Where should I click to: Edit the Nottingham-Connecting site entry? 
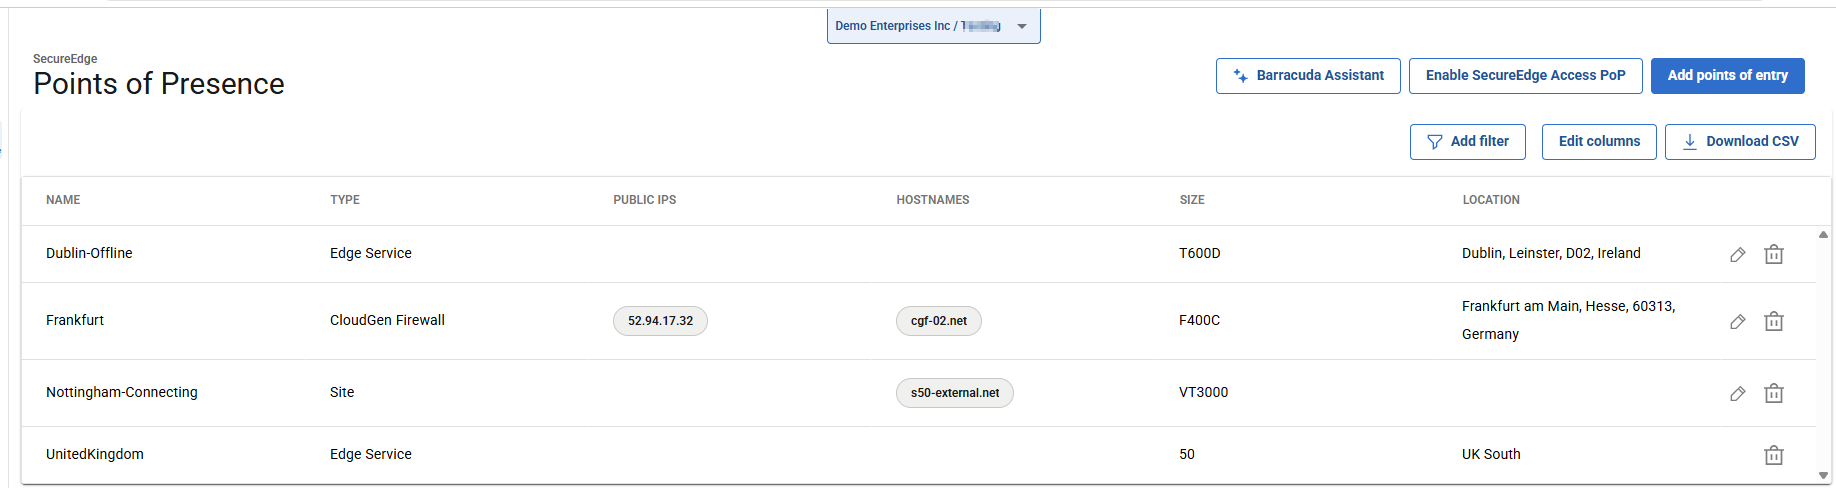1738,393
